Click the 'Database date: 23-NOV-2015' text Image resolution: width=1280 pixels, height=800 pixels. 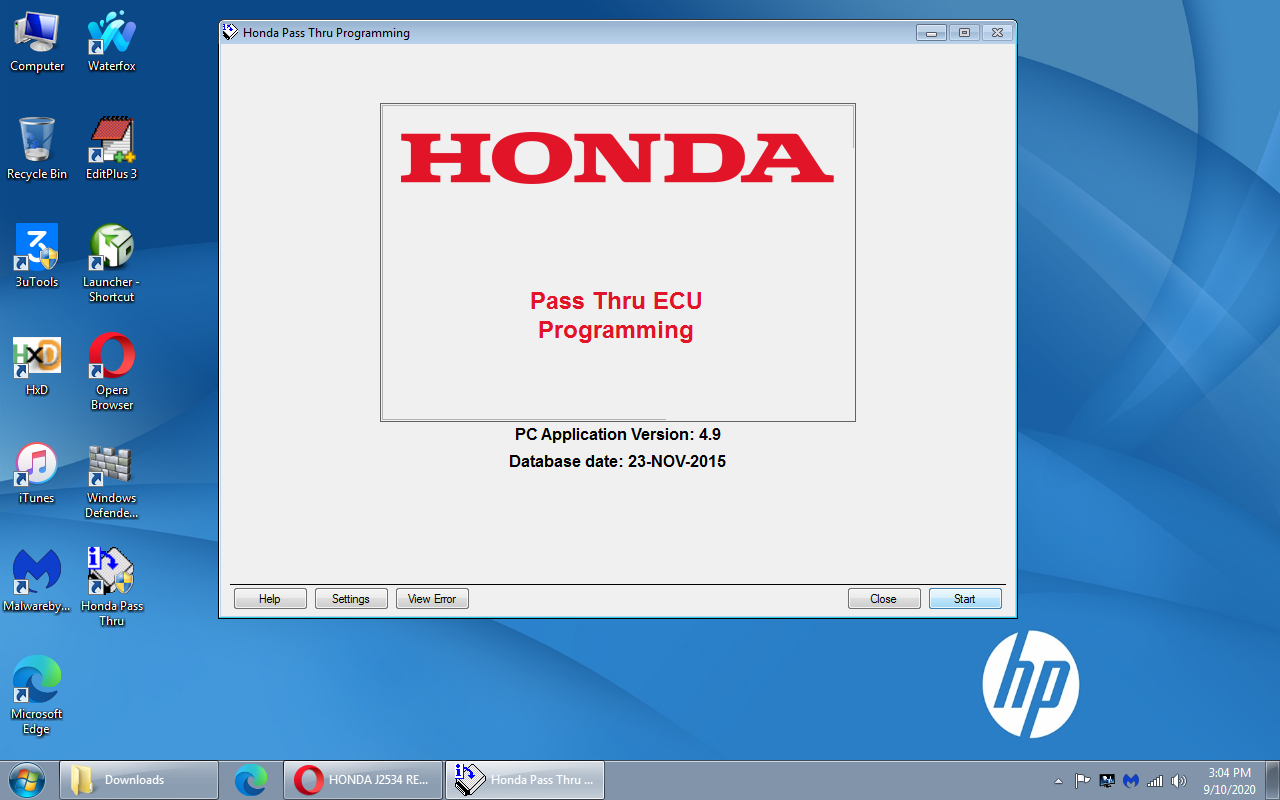[x=618, y=462]
